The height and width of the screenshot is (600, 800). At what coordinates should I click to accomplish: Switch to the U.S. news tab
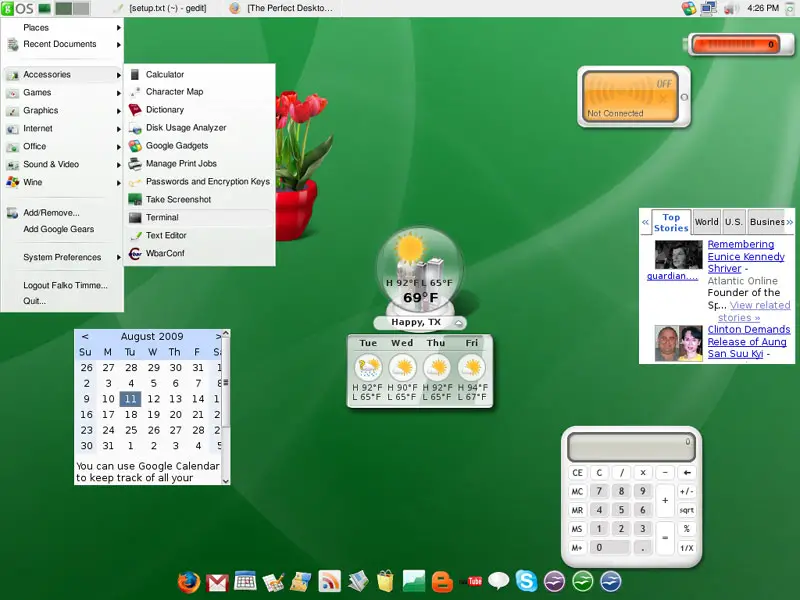coord(734,222)
